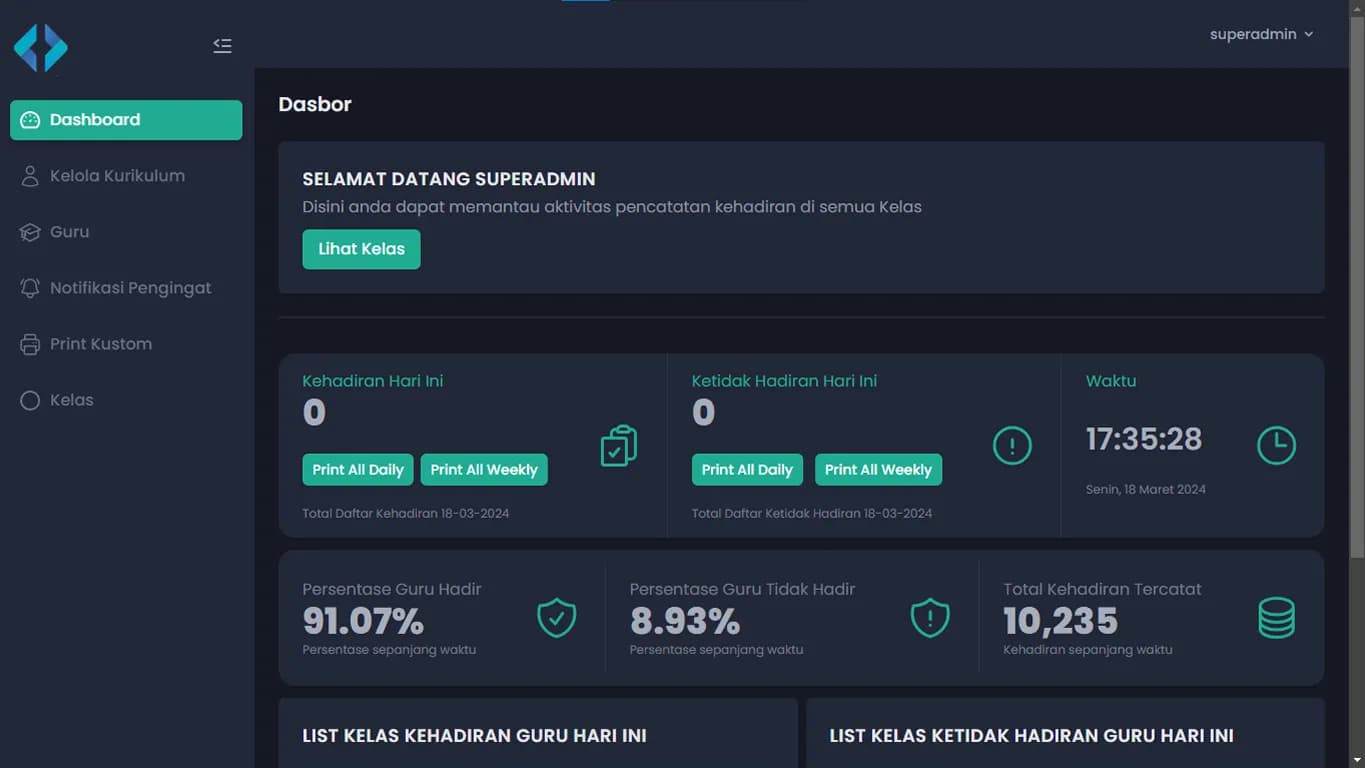Click the clipboard check icon in Kehadiran card

click(x=618, y=446)
